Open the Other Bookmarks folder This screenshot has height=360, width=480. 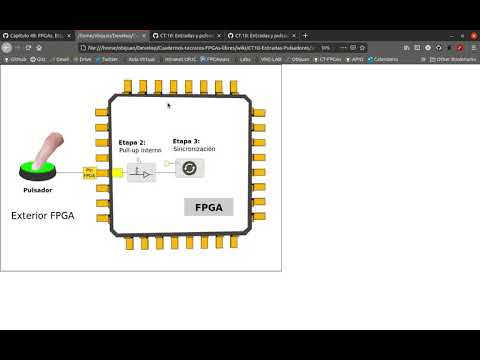click(x=453, y=59)
